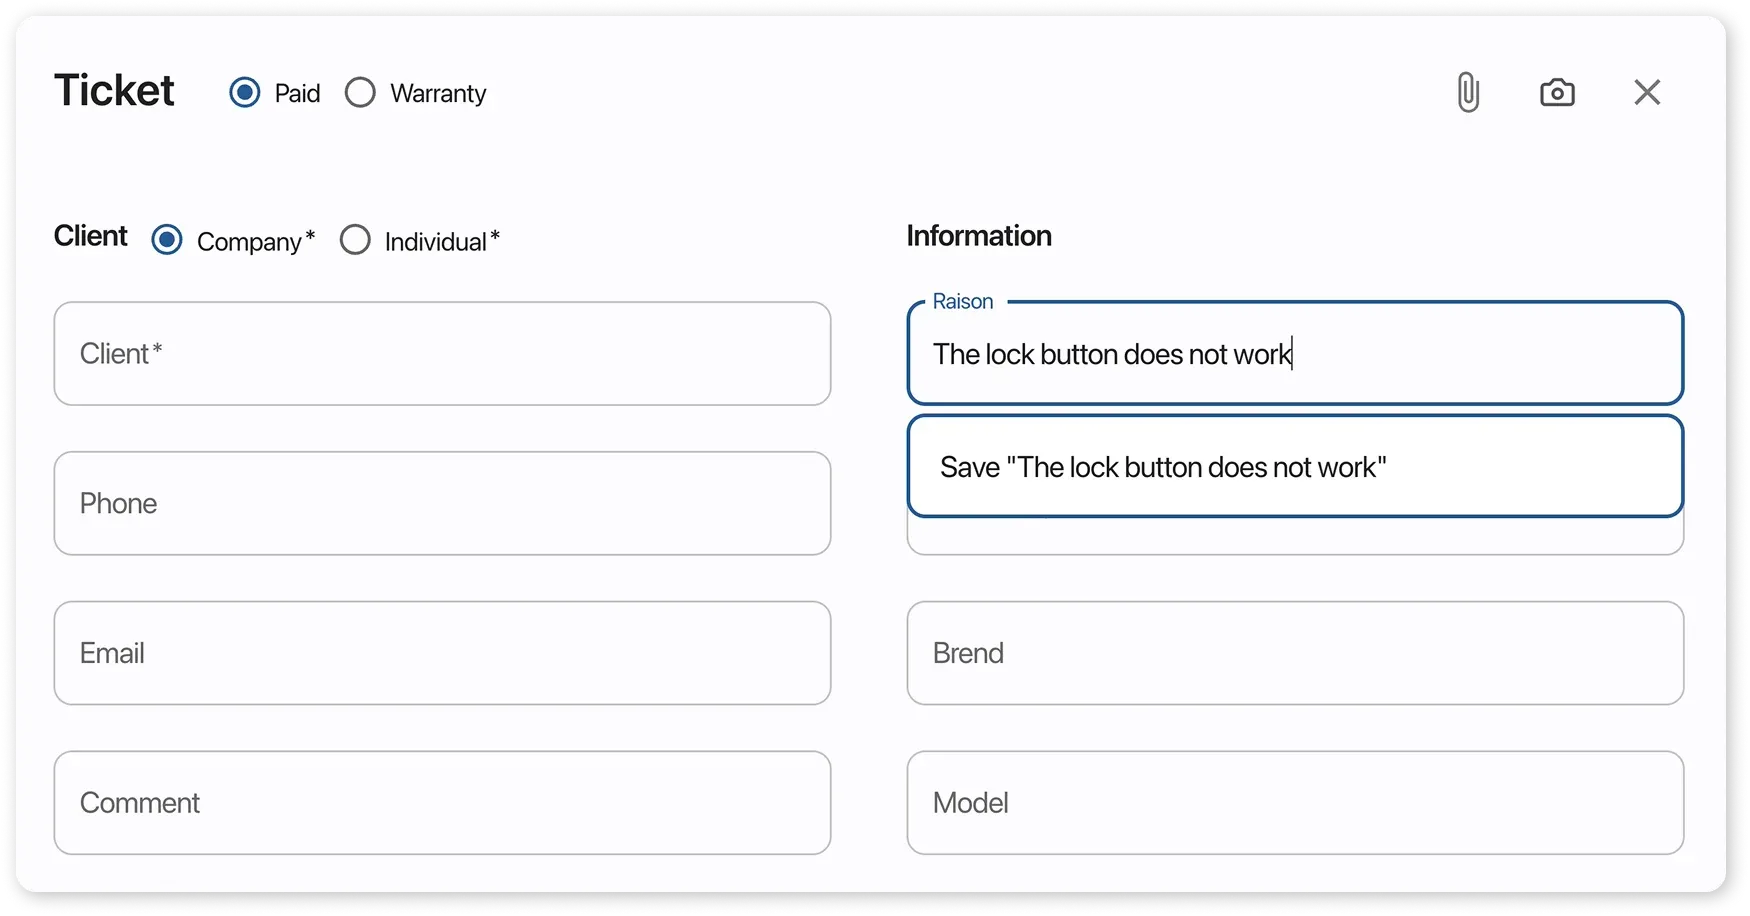Choose Company as the client type

point(166,240)
